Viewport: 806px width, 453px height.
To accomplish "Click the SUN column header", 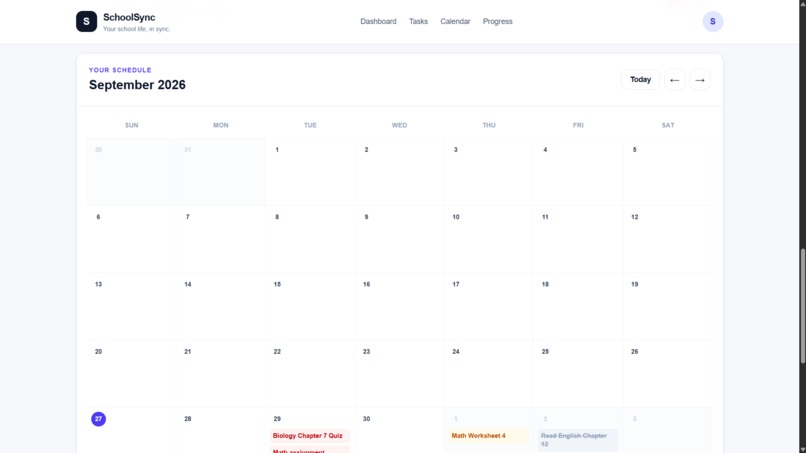I will point(132,125).
